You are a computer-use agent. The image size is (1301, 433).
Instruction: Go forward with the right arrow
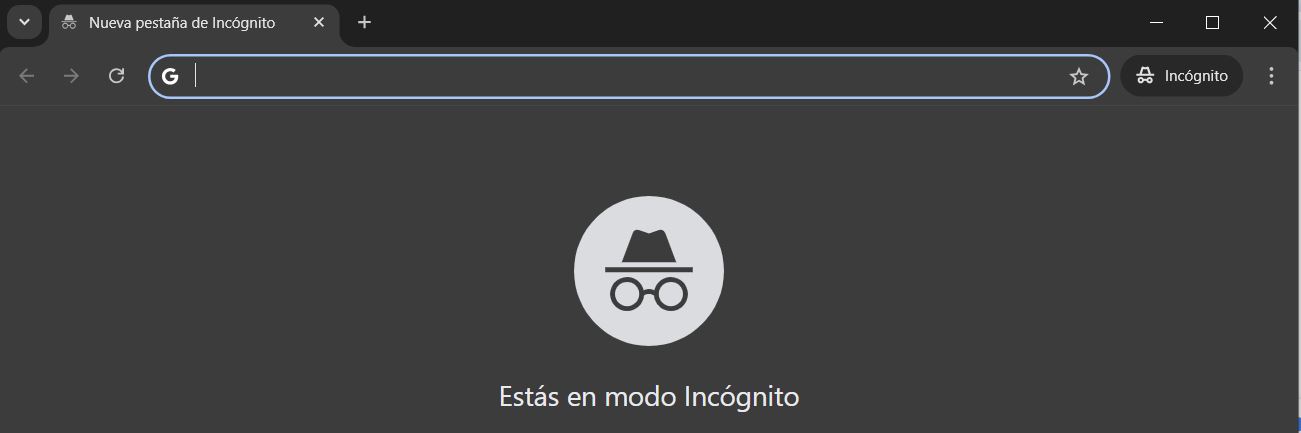71,76
